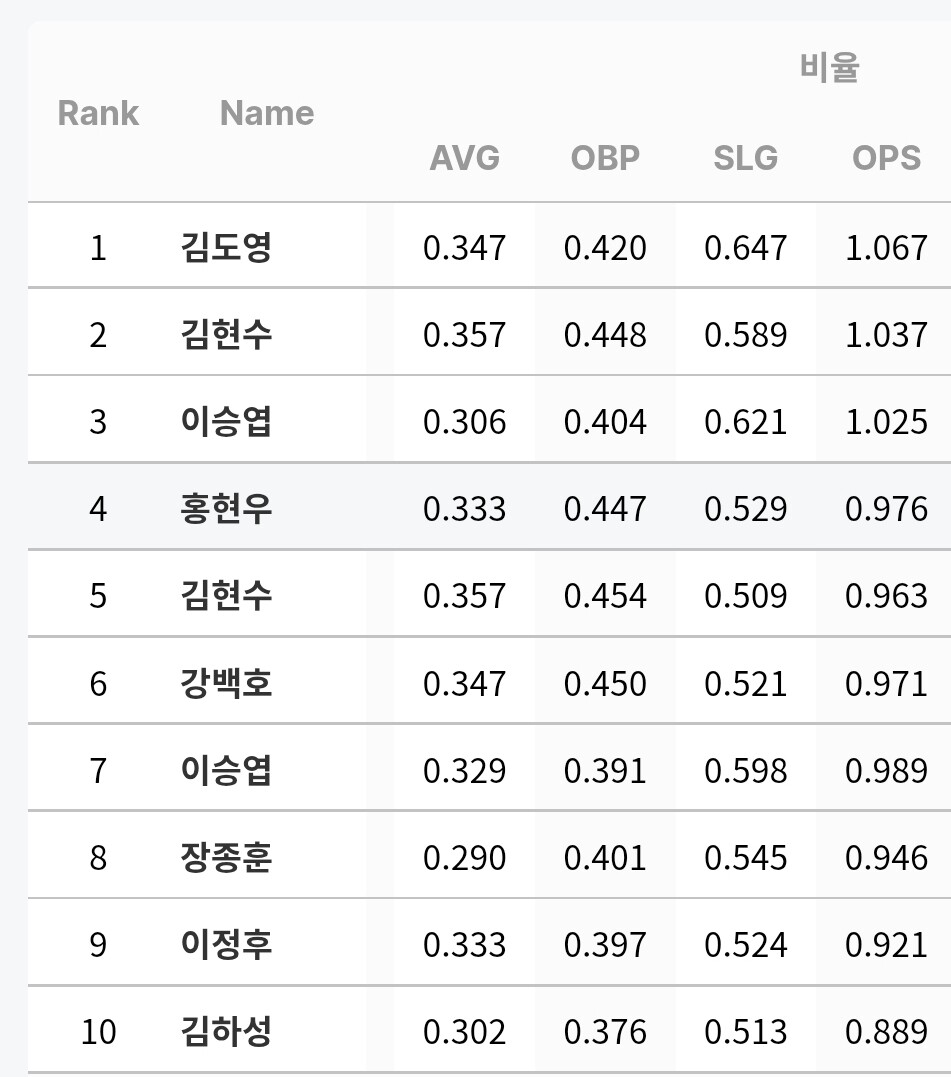
Task: Open player 김하성 in rank 10
Action: pyautogui.click(x=226, y=1031)
